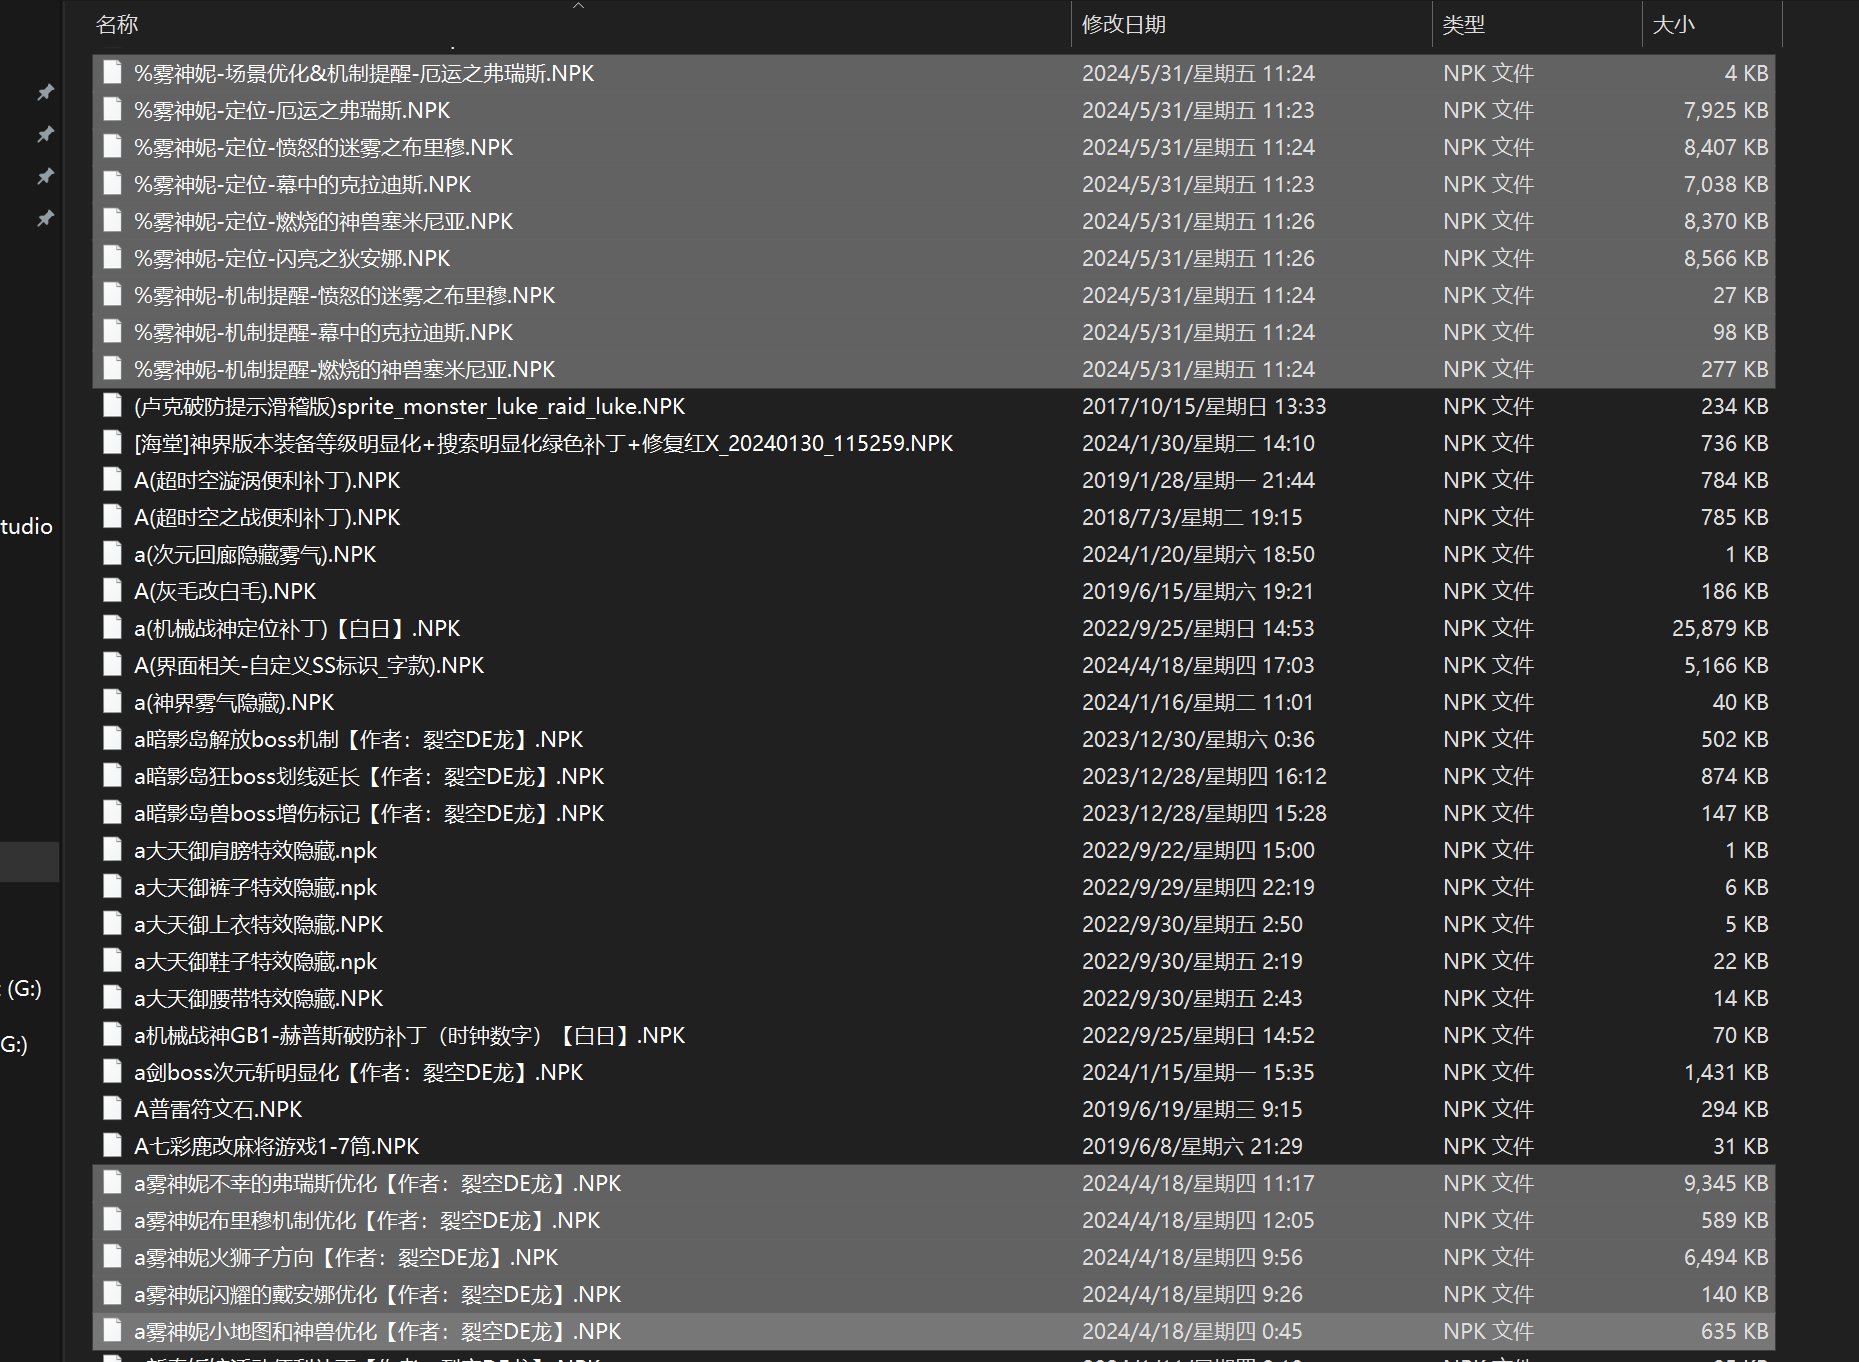
Task: Select a暗影岛解放boss机制 NPK file
Action: pyautogui.click(x=358, y=739)
